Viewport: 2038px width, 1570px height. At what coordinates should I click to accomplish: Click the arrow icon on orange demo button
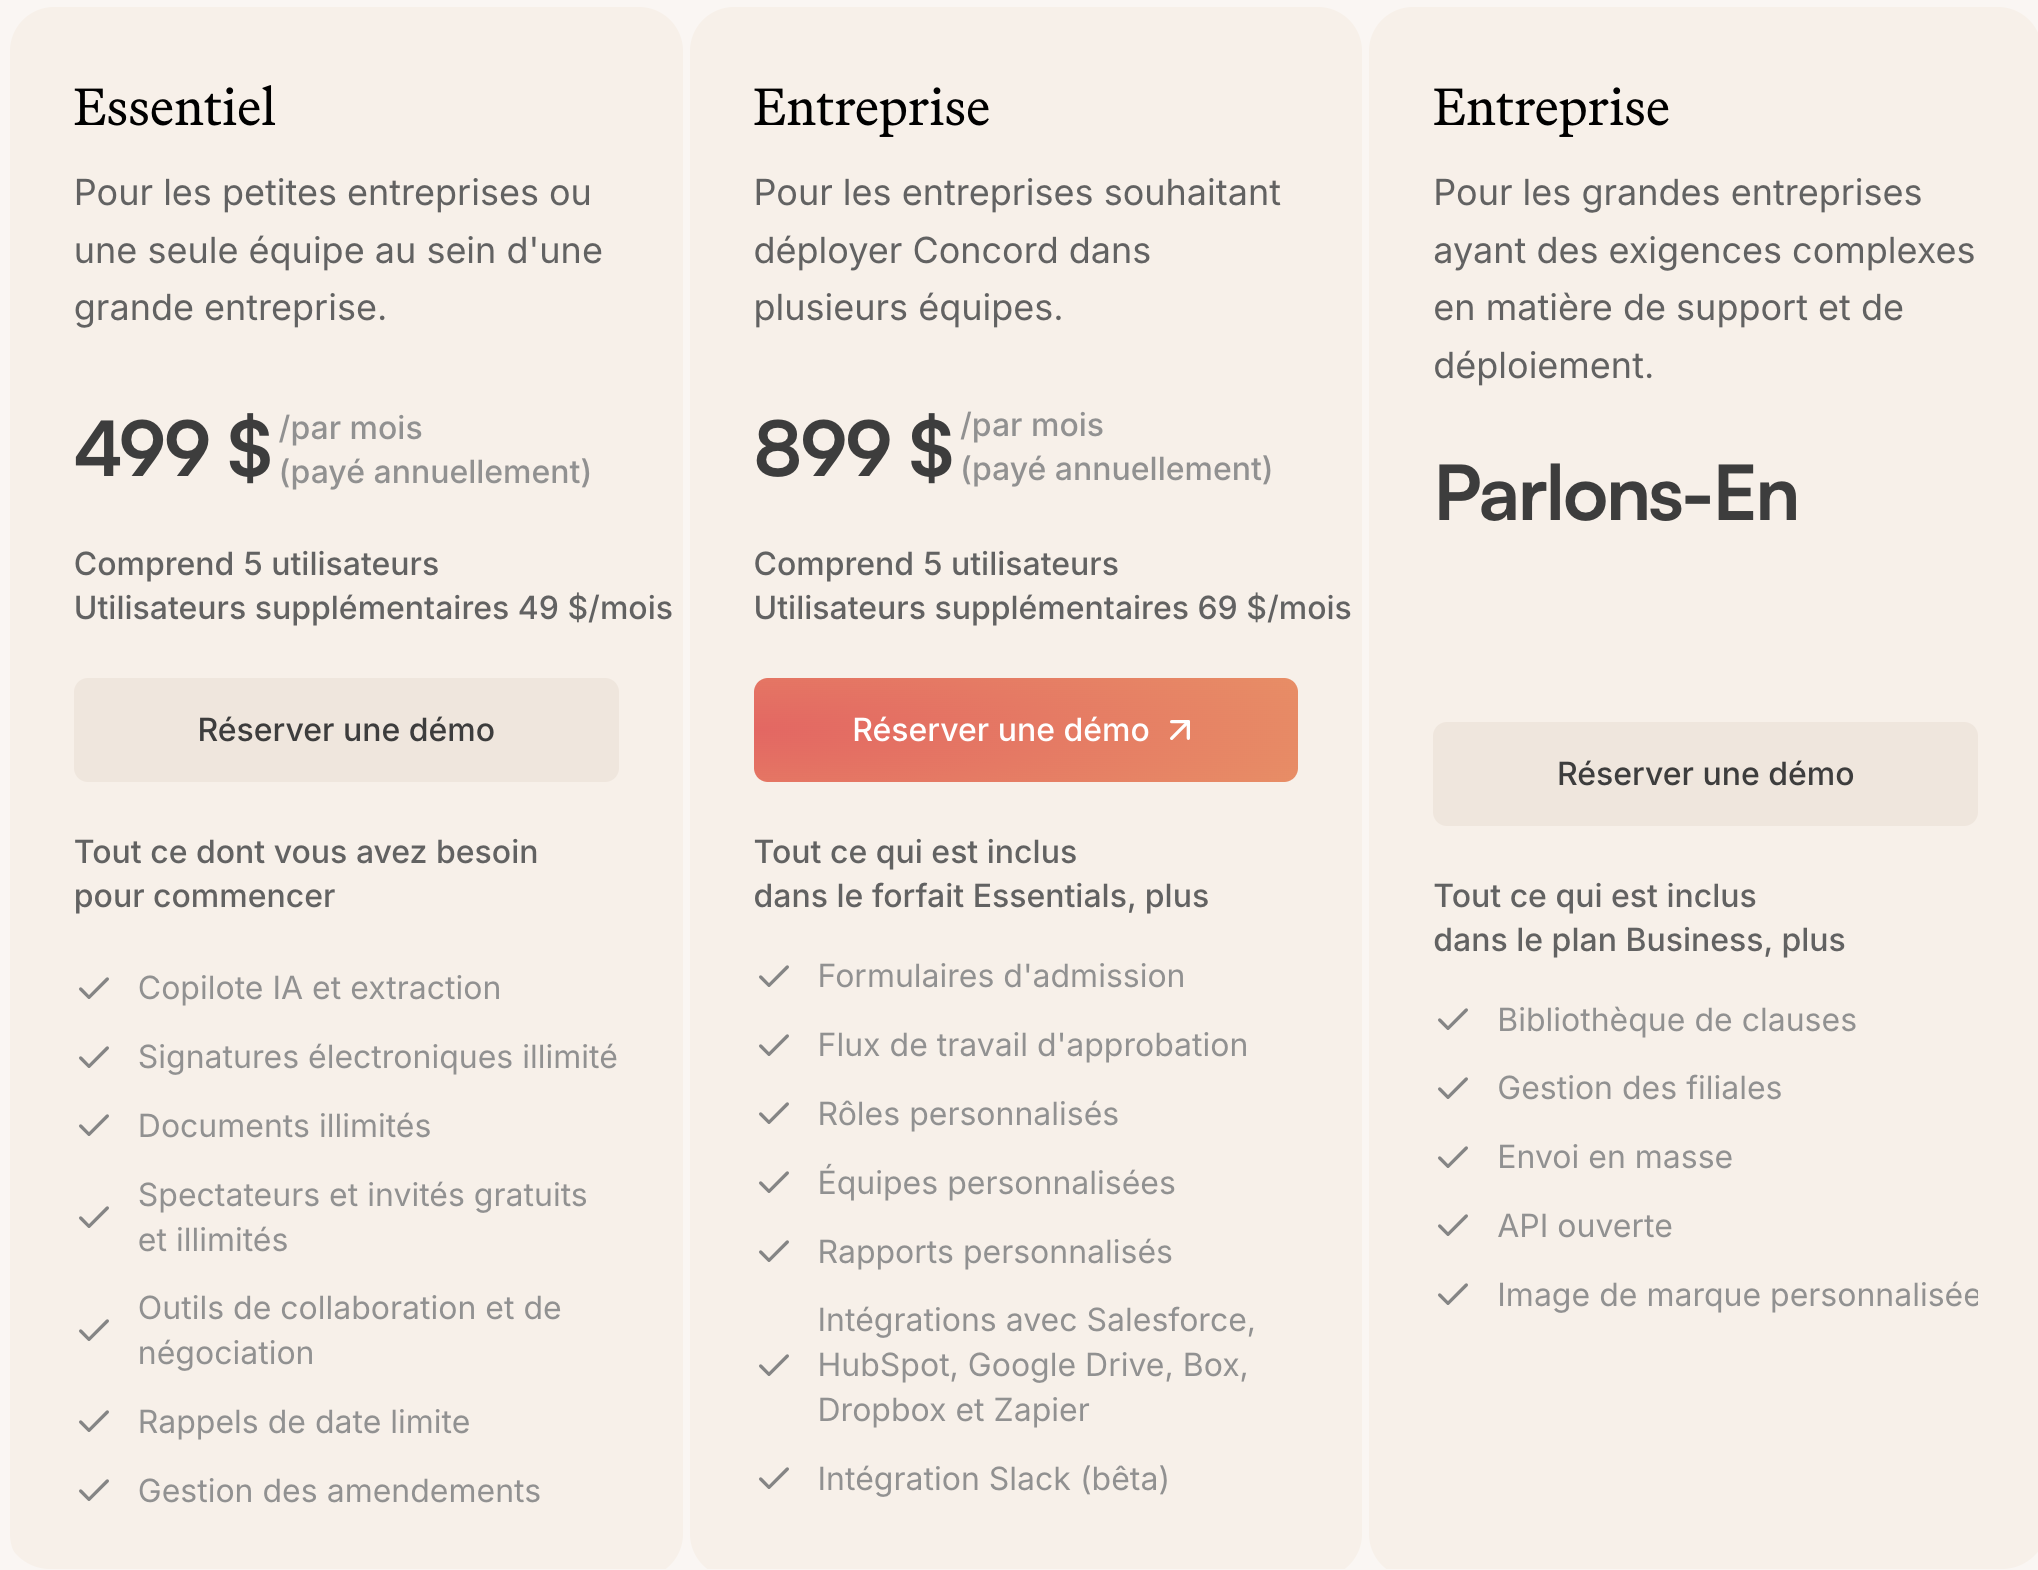pos(1180,730)
